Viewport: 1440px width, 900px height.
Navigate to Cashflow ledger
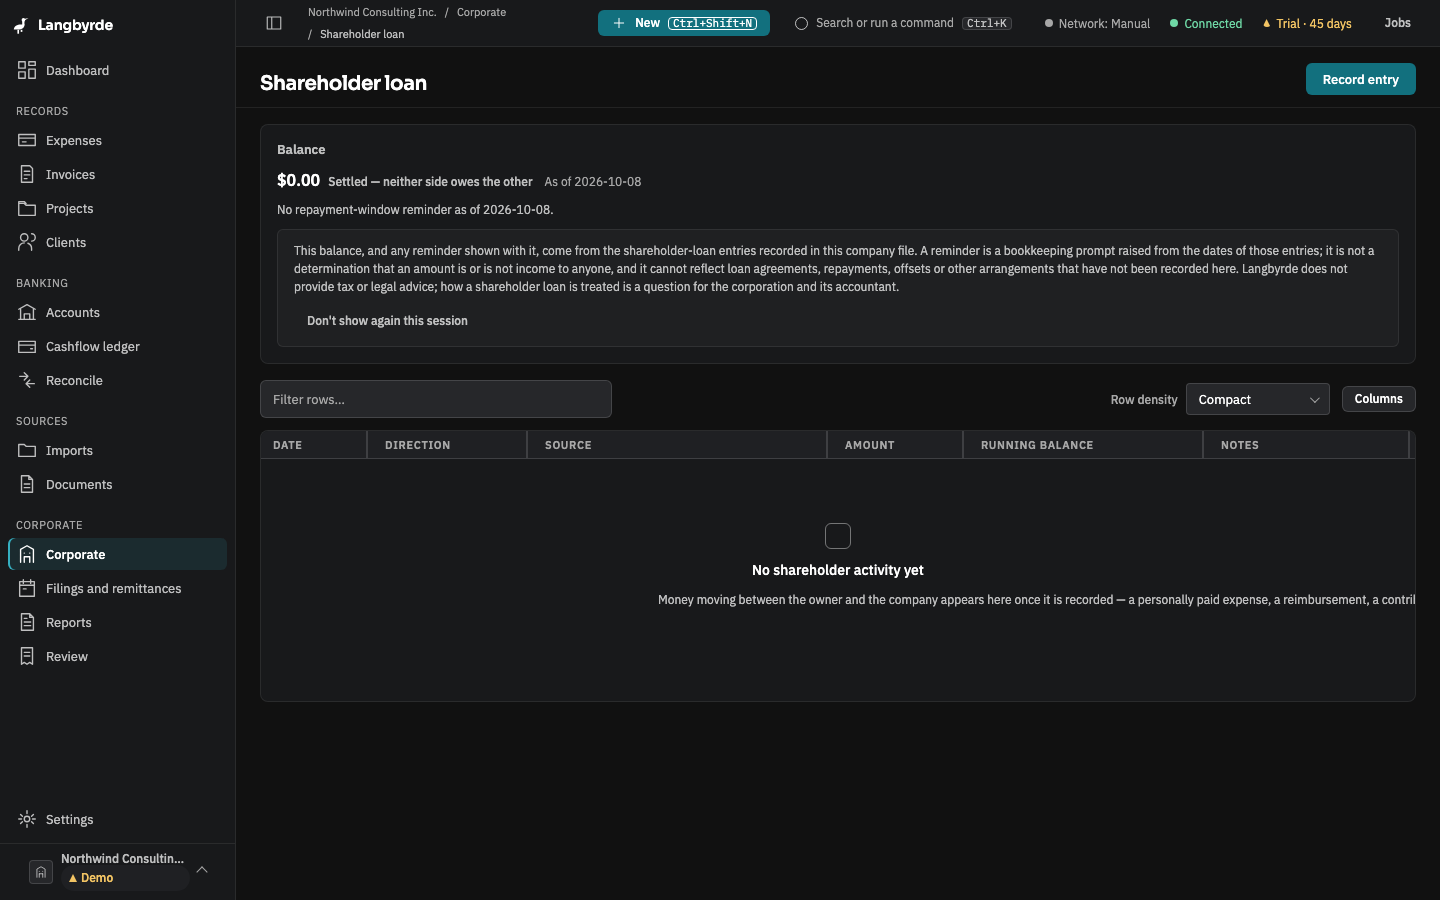click(x=118, y=346)
